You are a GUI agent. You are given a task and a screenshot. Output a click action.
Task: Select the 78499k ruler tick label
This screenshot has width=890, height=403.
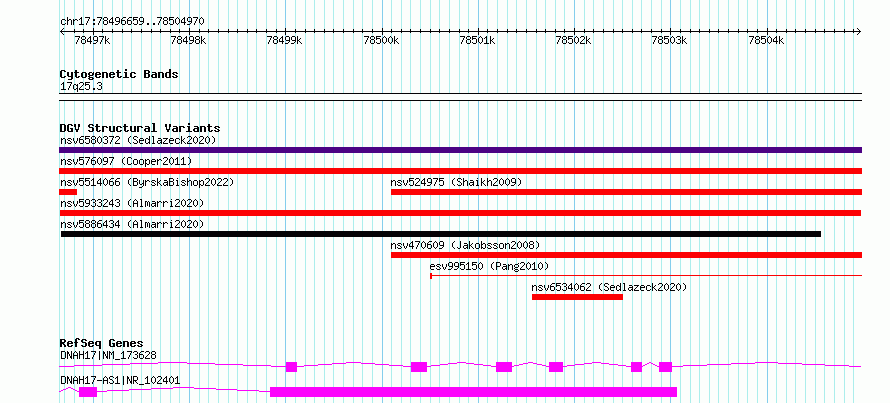(x=284, y=40)
